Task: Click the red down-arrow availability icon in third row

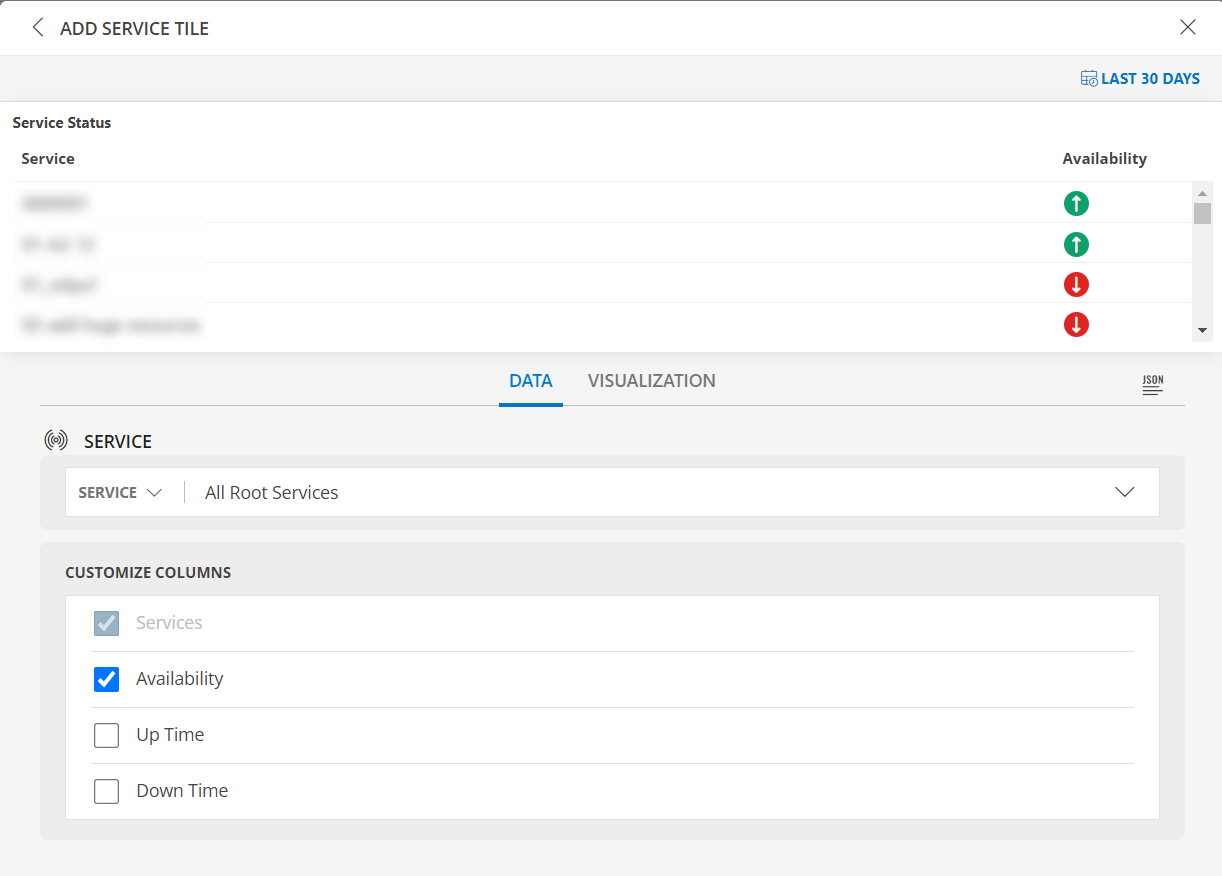Action: point(1076,284)
